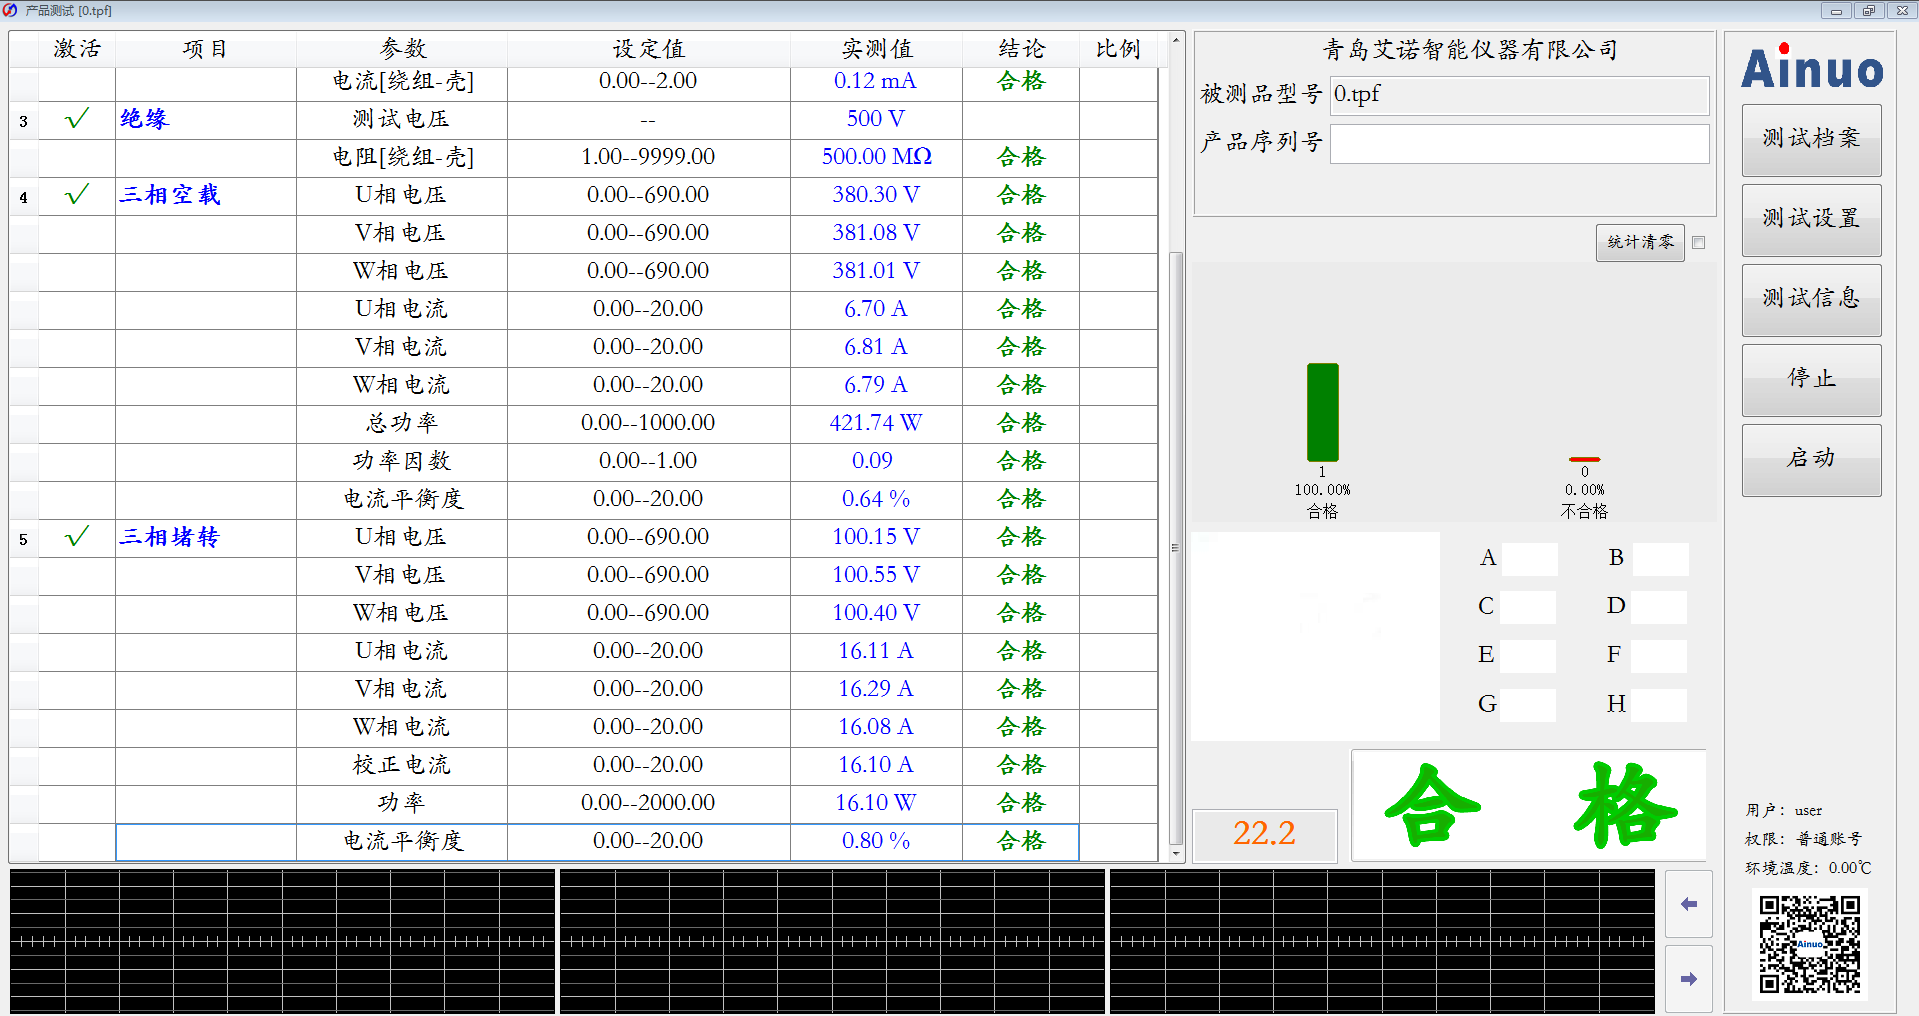
Task: Toggle the checkbox beside 统计清零
Action: [1698, 243]
